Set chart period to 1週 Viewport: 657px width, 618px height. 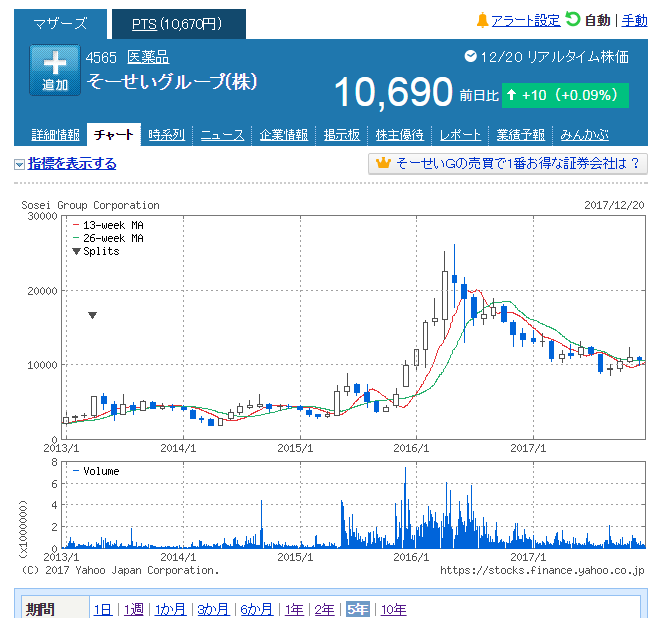click(x=134, y=610)
